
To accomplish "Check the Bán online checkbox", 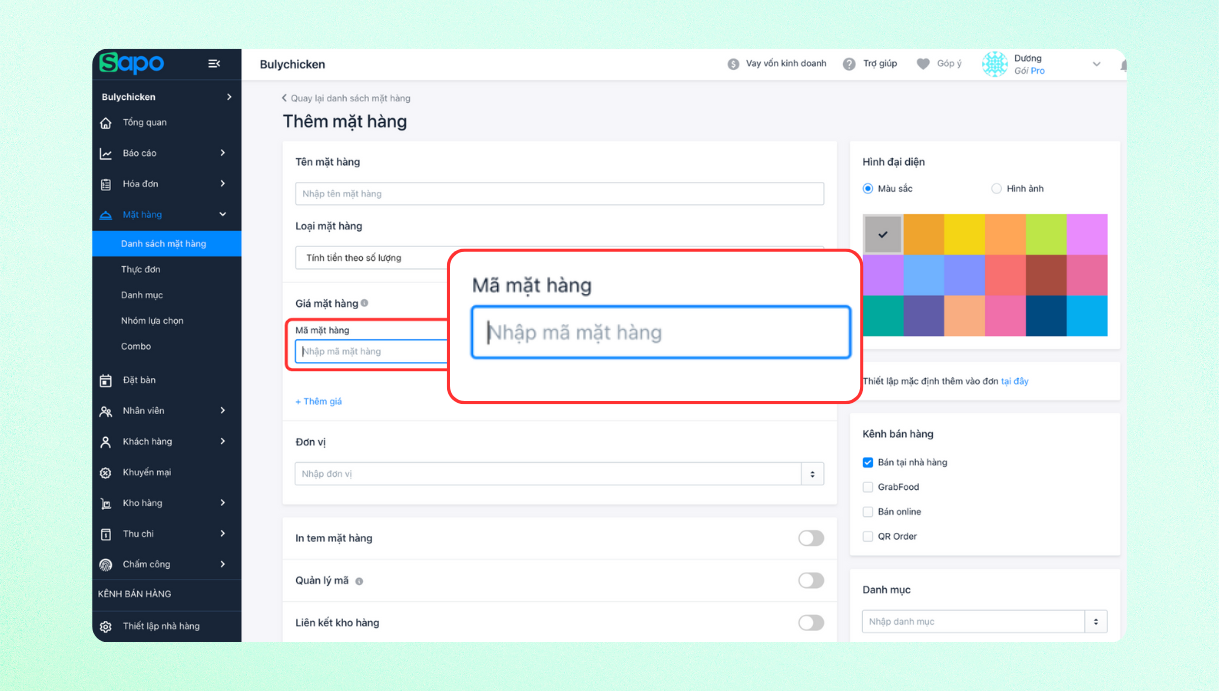I will click(868, 512).
